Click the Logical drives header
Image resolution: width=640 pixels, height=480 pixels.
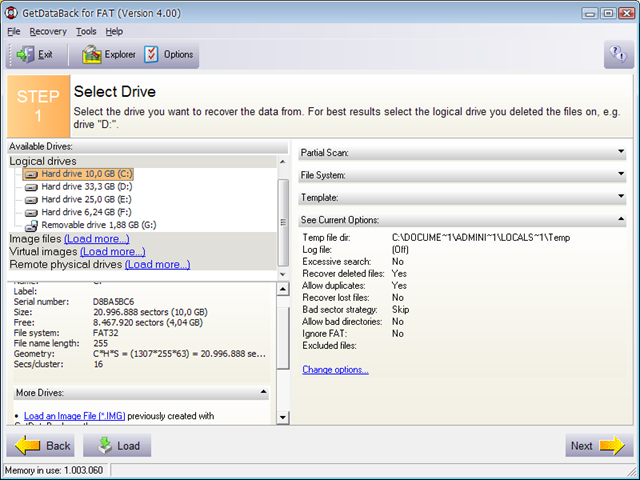[142, 161]
